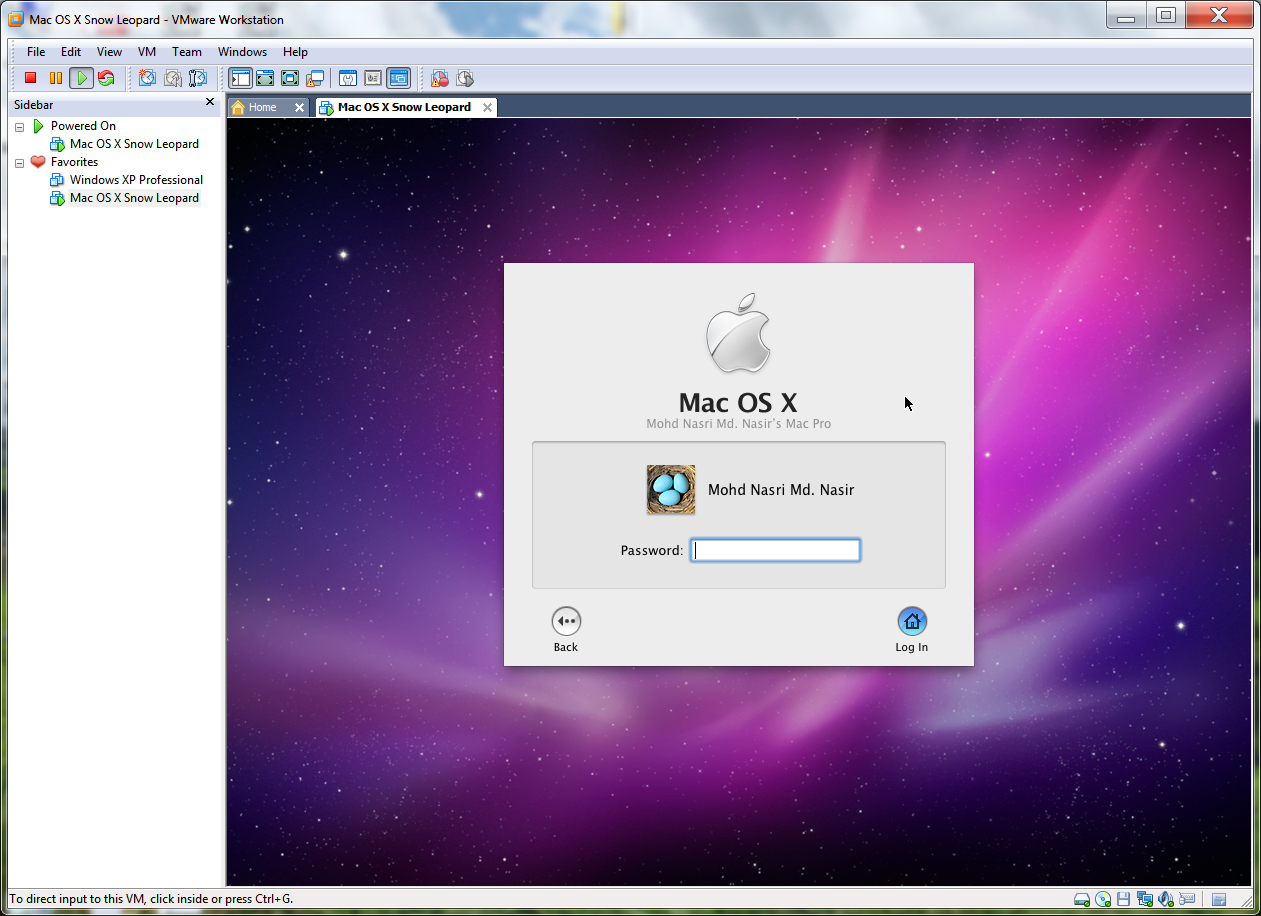The image size is (1261, 916).
Task: Open the File menu
Action: pyautogui.click(x=36, y=52)
